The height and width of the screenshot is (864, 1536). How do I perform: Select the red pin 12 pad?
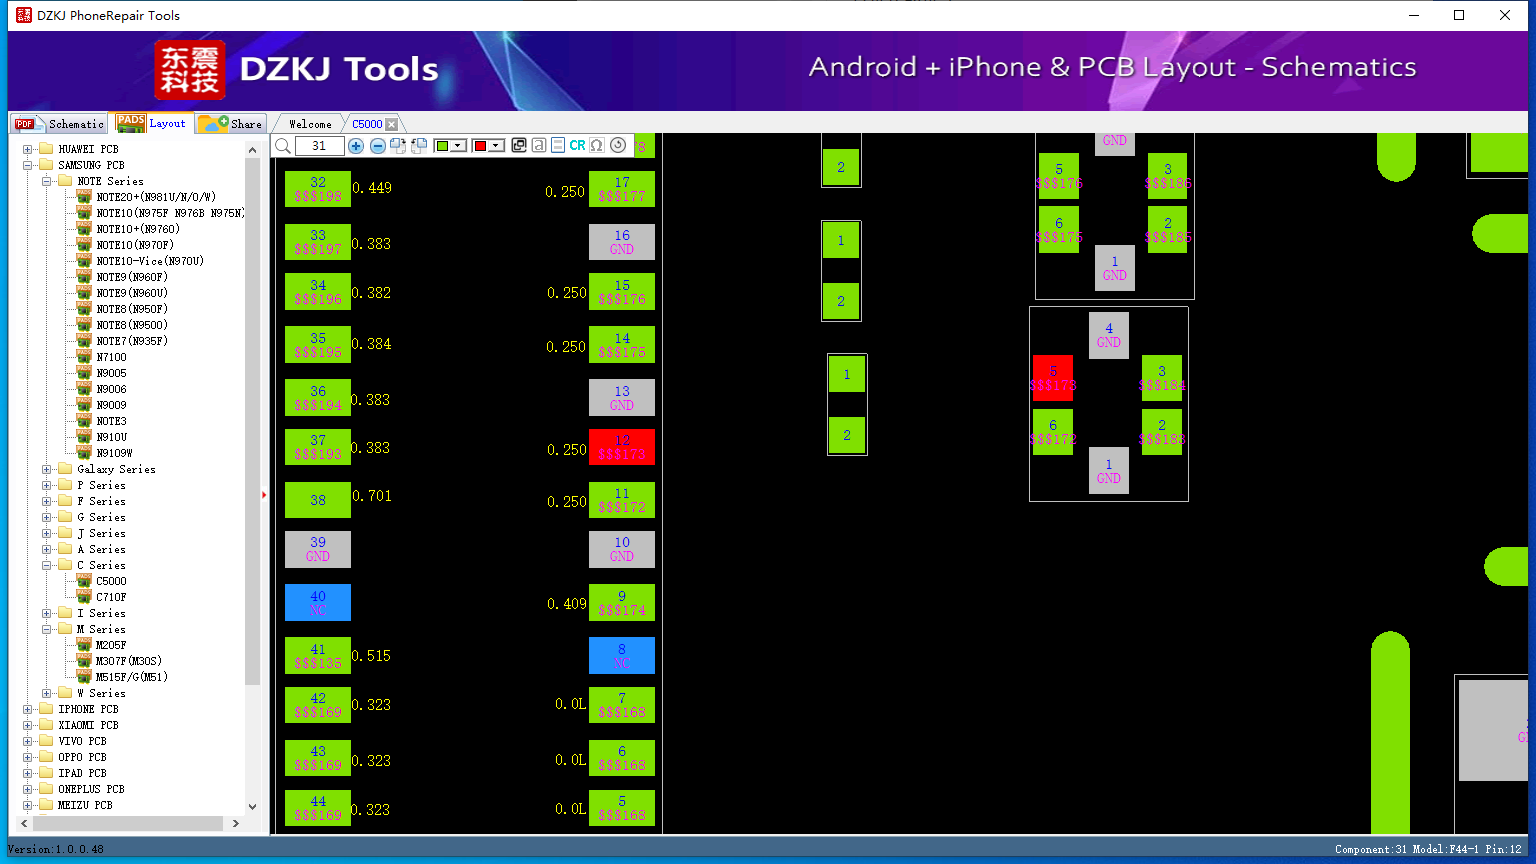[622, 447]
